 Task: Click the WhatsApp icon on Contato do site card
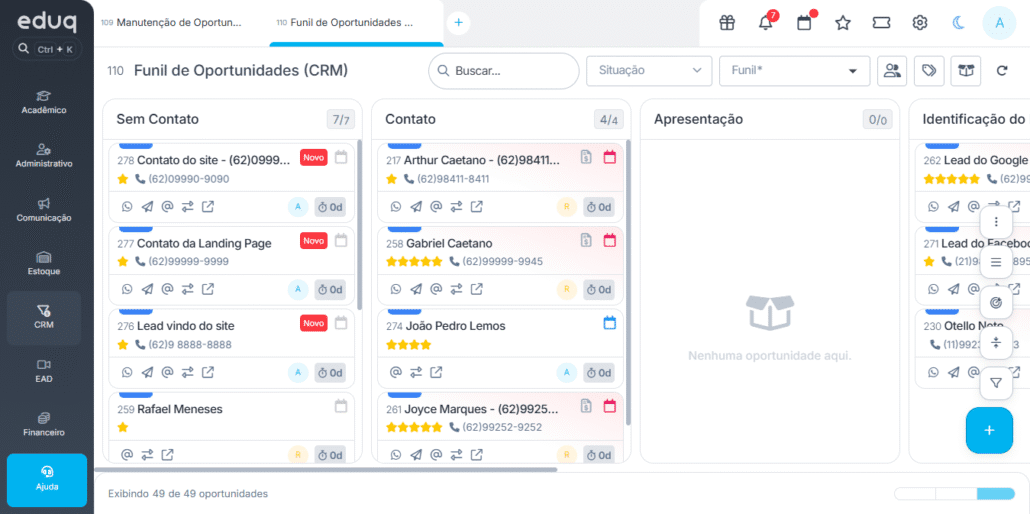click(x=127, y=207)
